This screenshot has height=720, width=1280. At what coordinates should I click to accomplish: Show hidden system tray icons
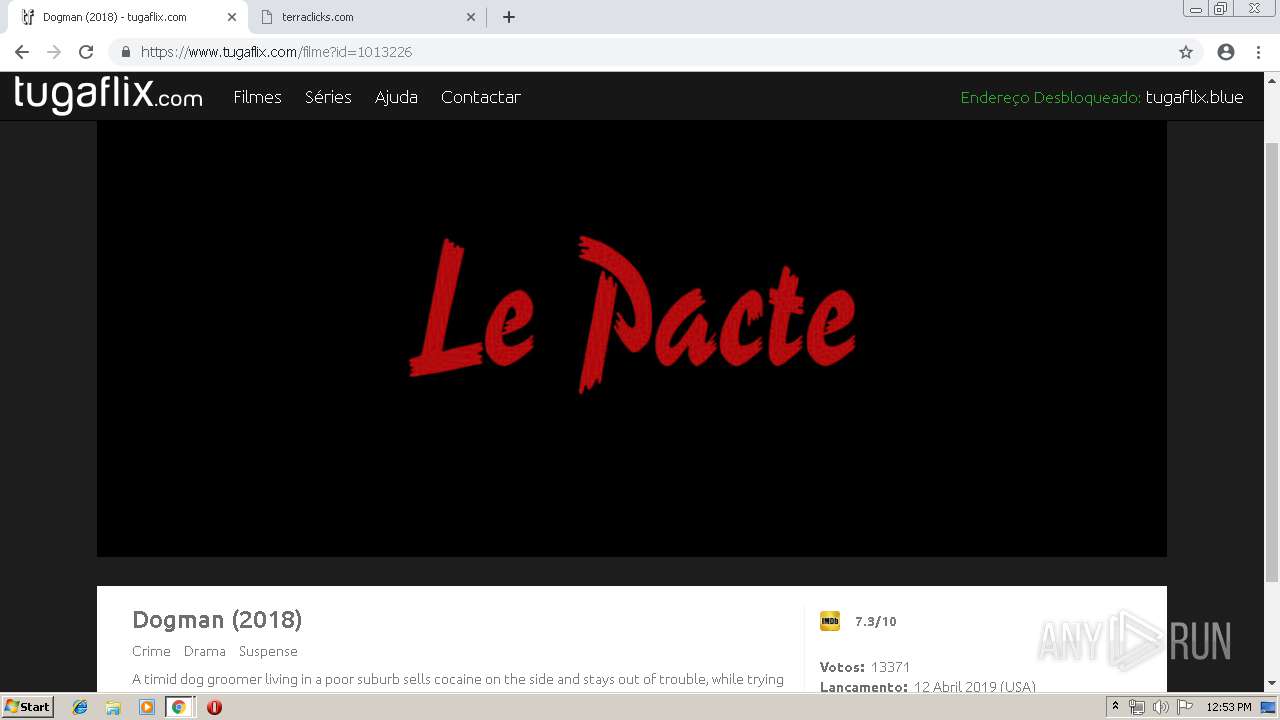point(1115,707)
